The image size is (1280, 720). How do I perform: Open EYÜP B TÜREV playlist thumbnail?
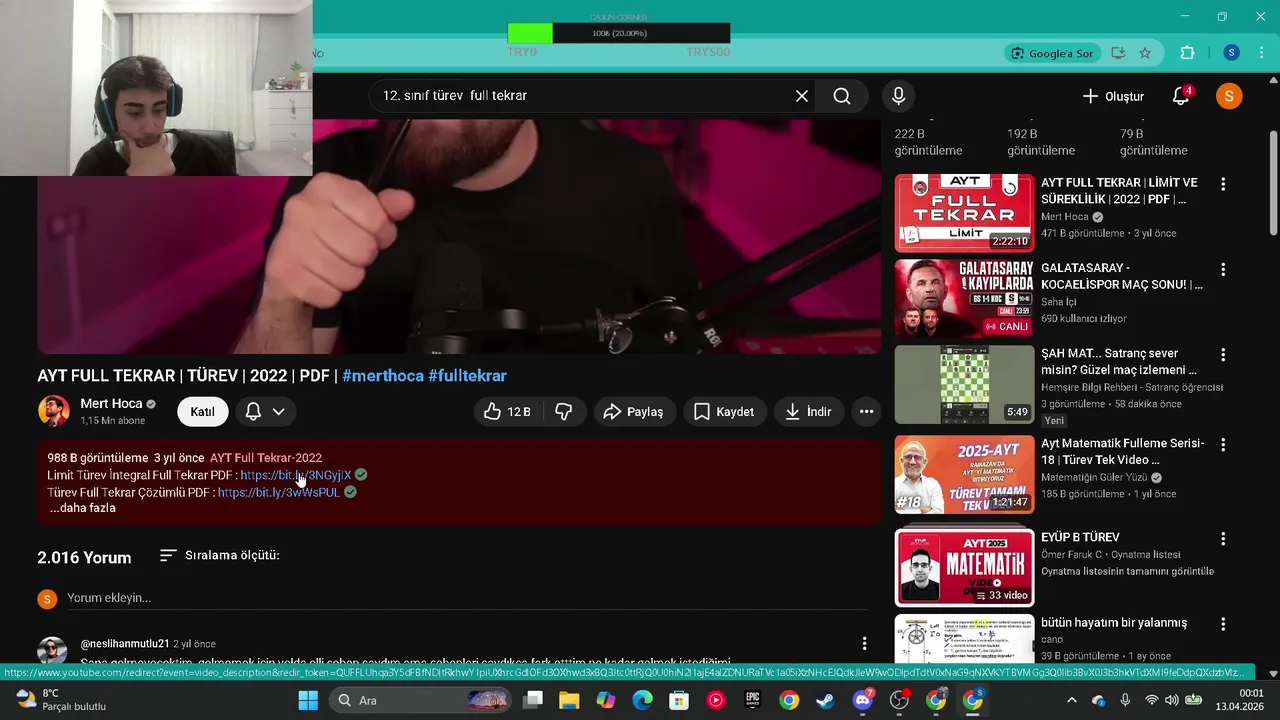[x=964, y=567]
